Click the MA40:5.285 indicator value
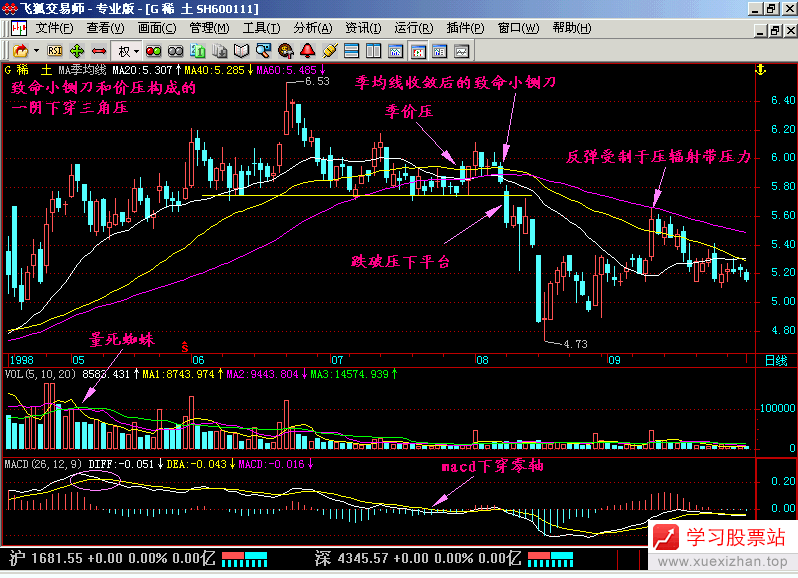 [x=214, y=70]
